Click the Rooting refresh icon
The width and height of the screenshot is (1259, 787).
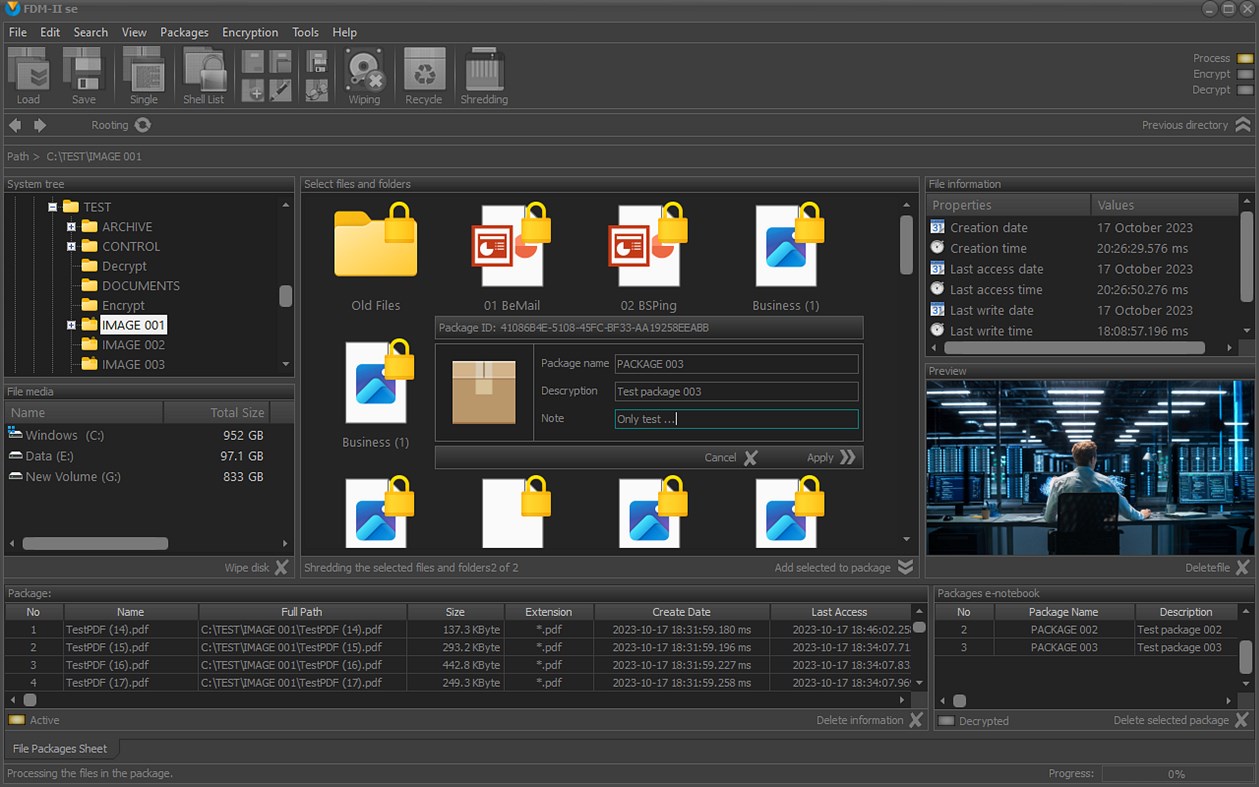click(x=141, y=124)
